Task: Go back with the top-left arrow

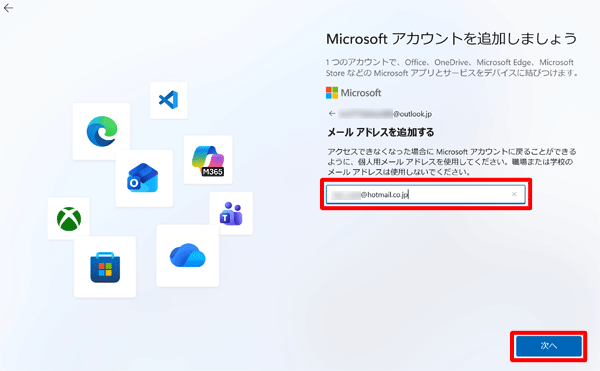Action: click(8, 8)
